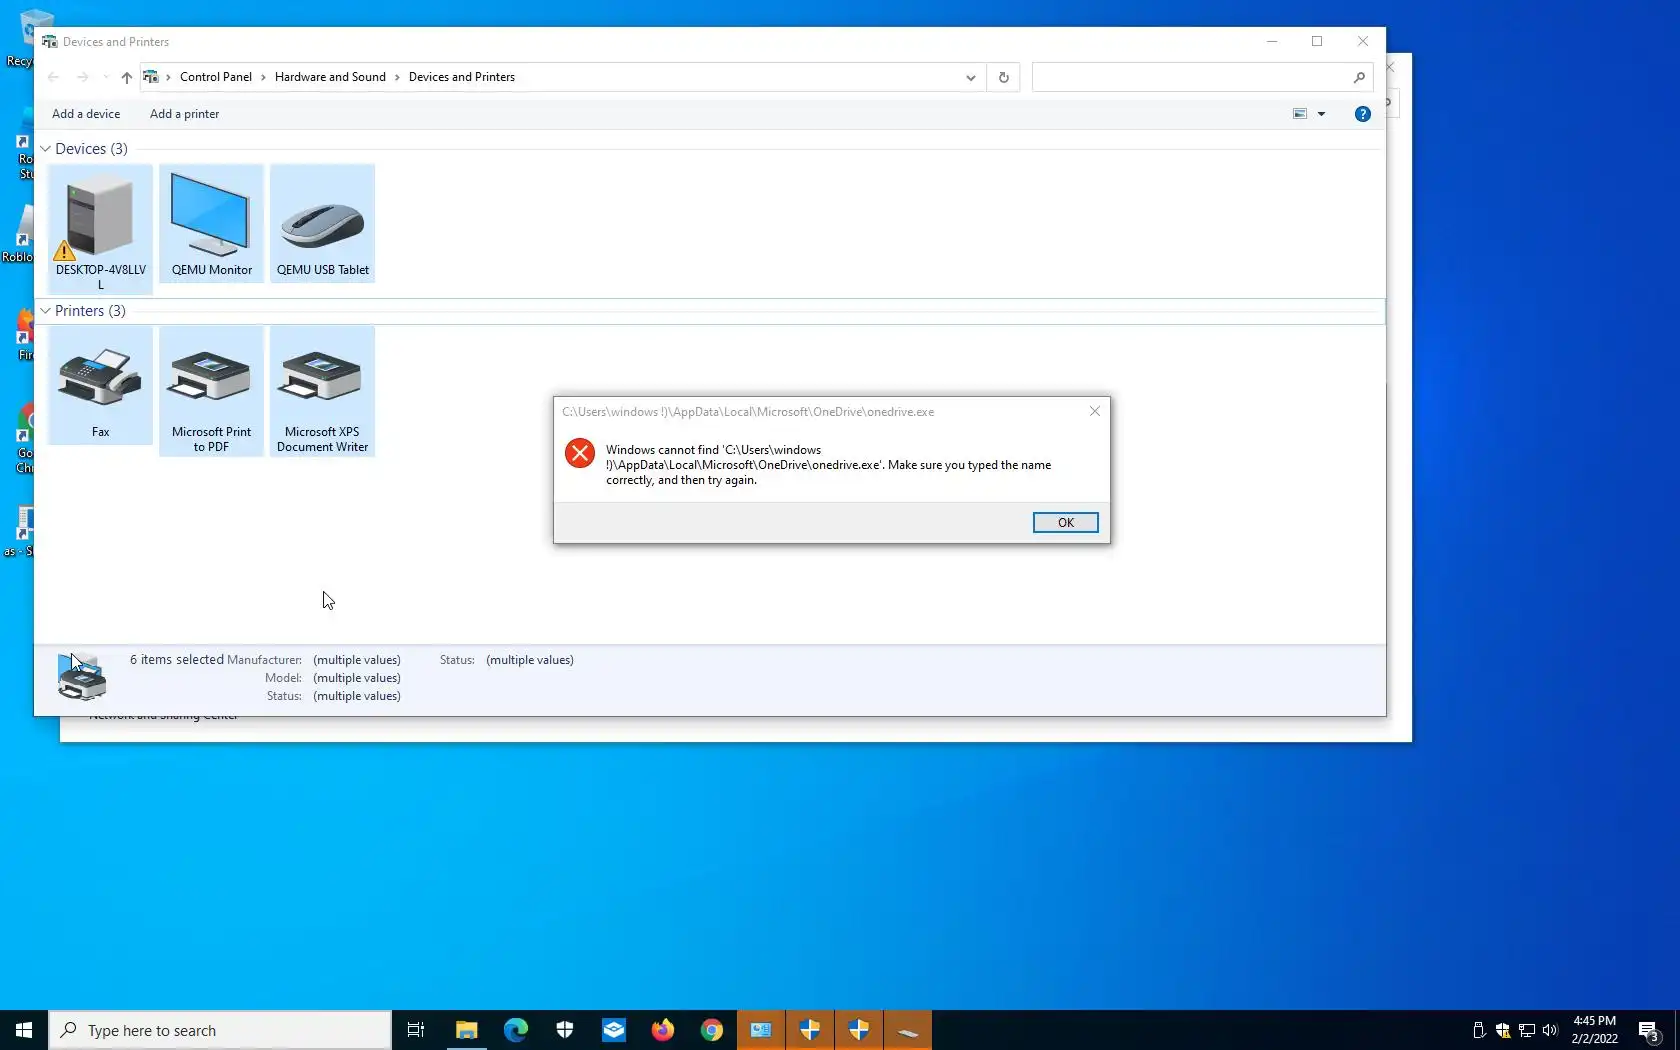Click the Back navigation arrow
Viewport: 1680px width, 1050px height.
[54, 77]
